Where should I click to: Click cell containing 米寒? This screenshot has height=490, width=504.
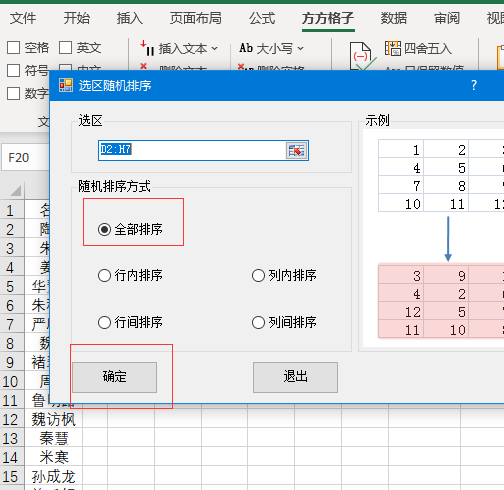coord(53,457)
